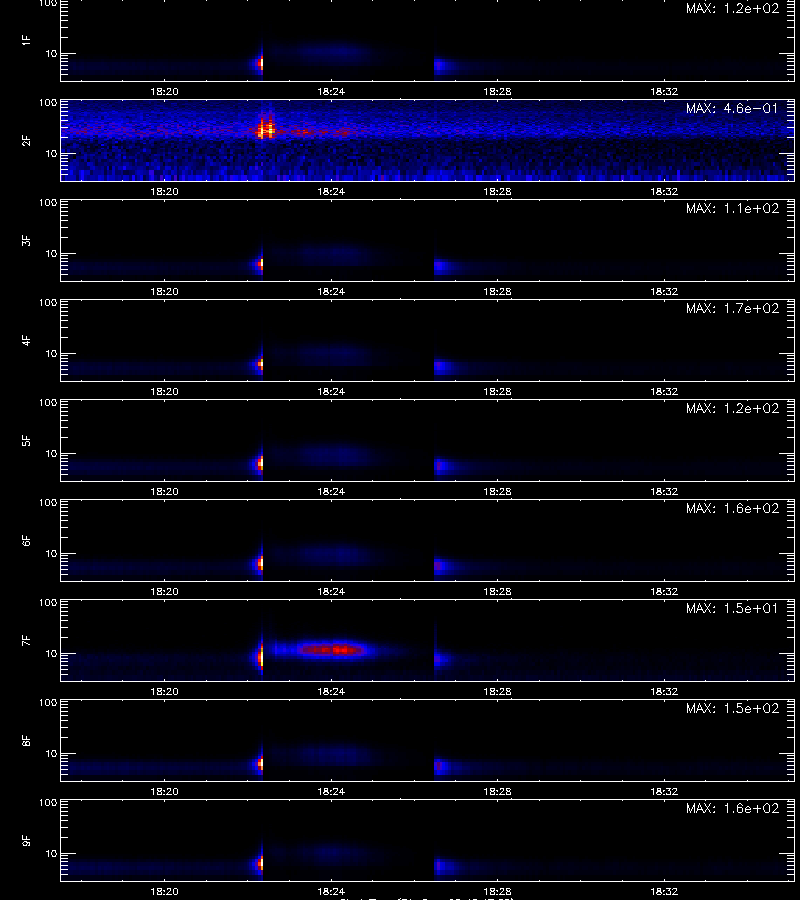800x900 pixels.
Task: Select the MAX: 1.1e+02 label in 3F panel
Action: [732, 208]
